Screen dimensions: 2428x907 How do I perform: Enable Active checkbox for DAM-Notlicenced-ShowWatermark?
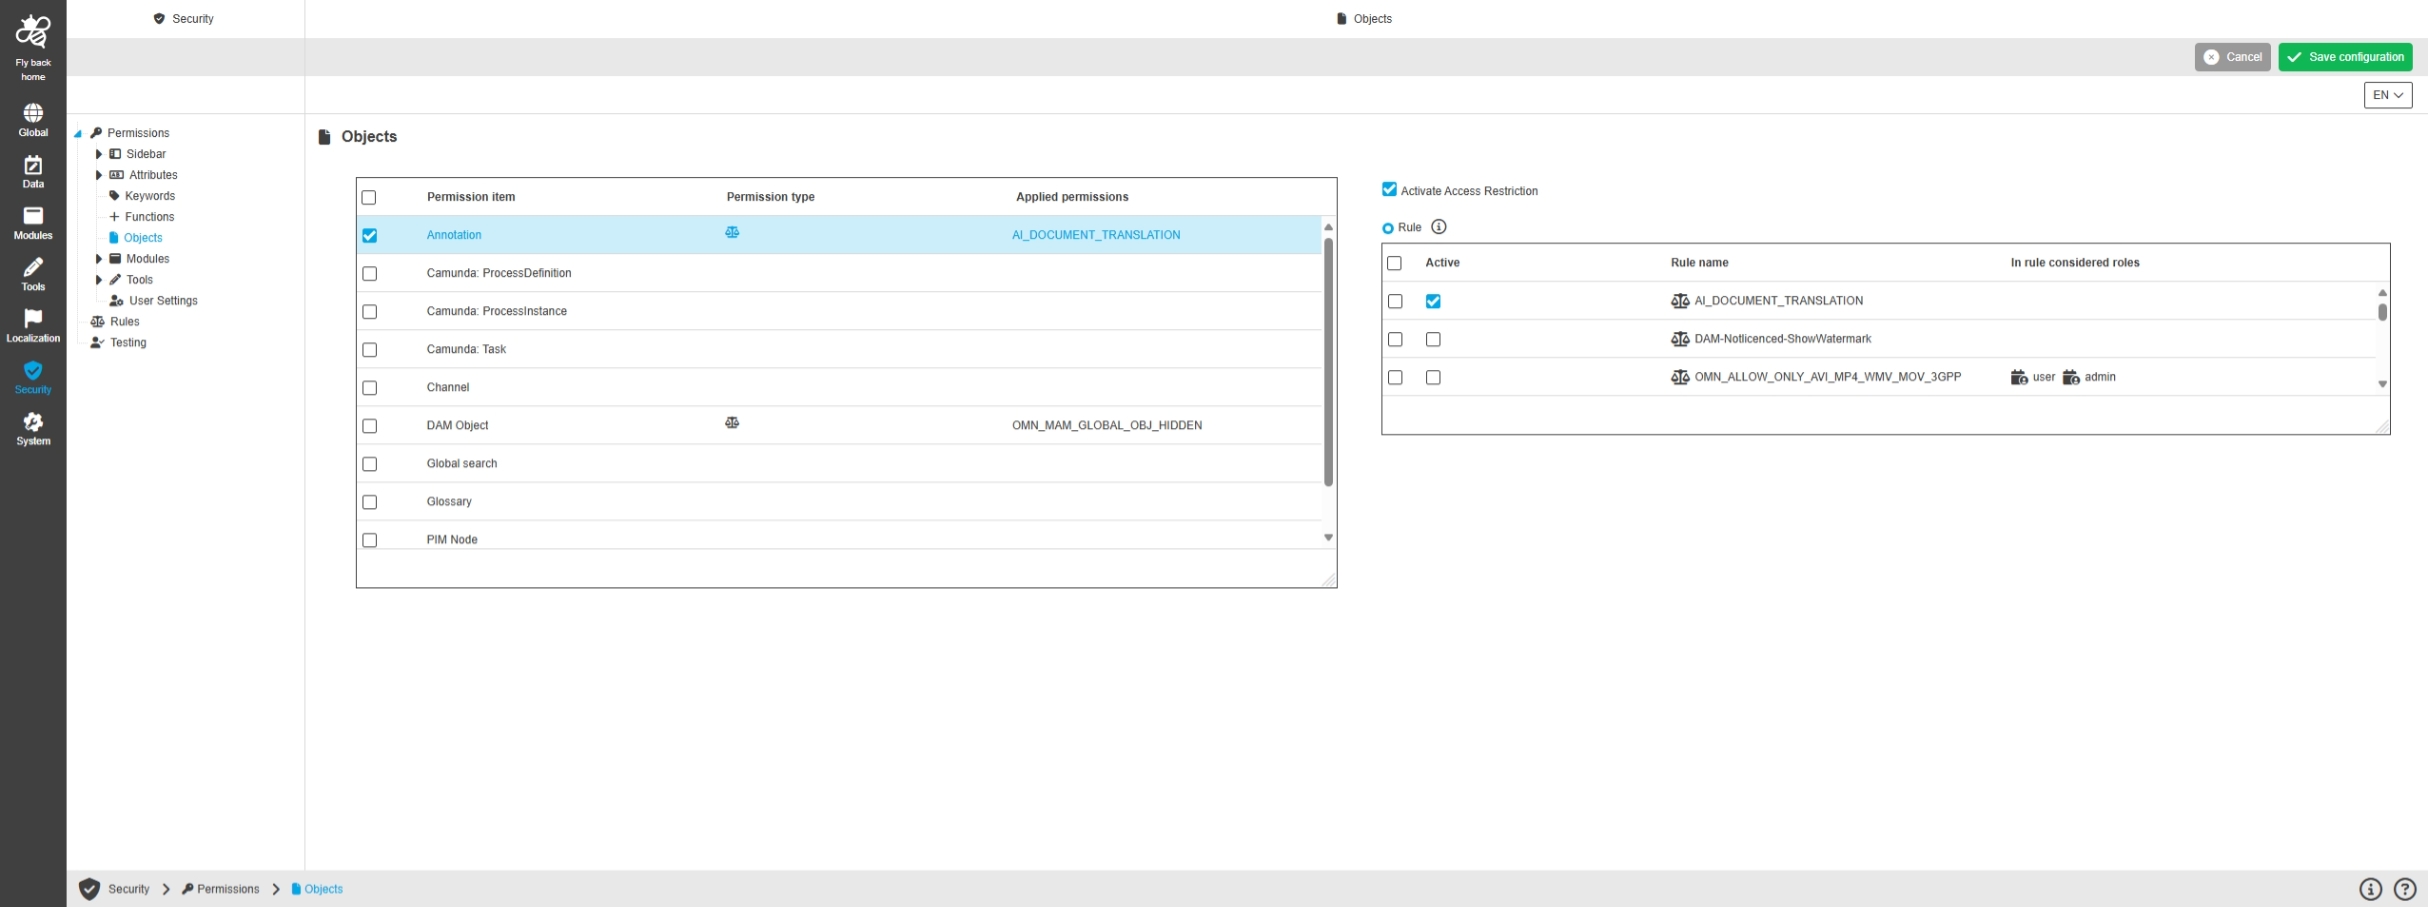[1433, 340]
